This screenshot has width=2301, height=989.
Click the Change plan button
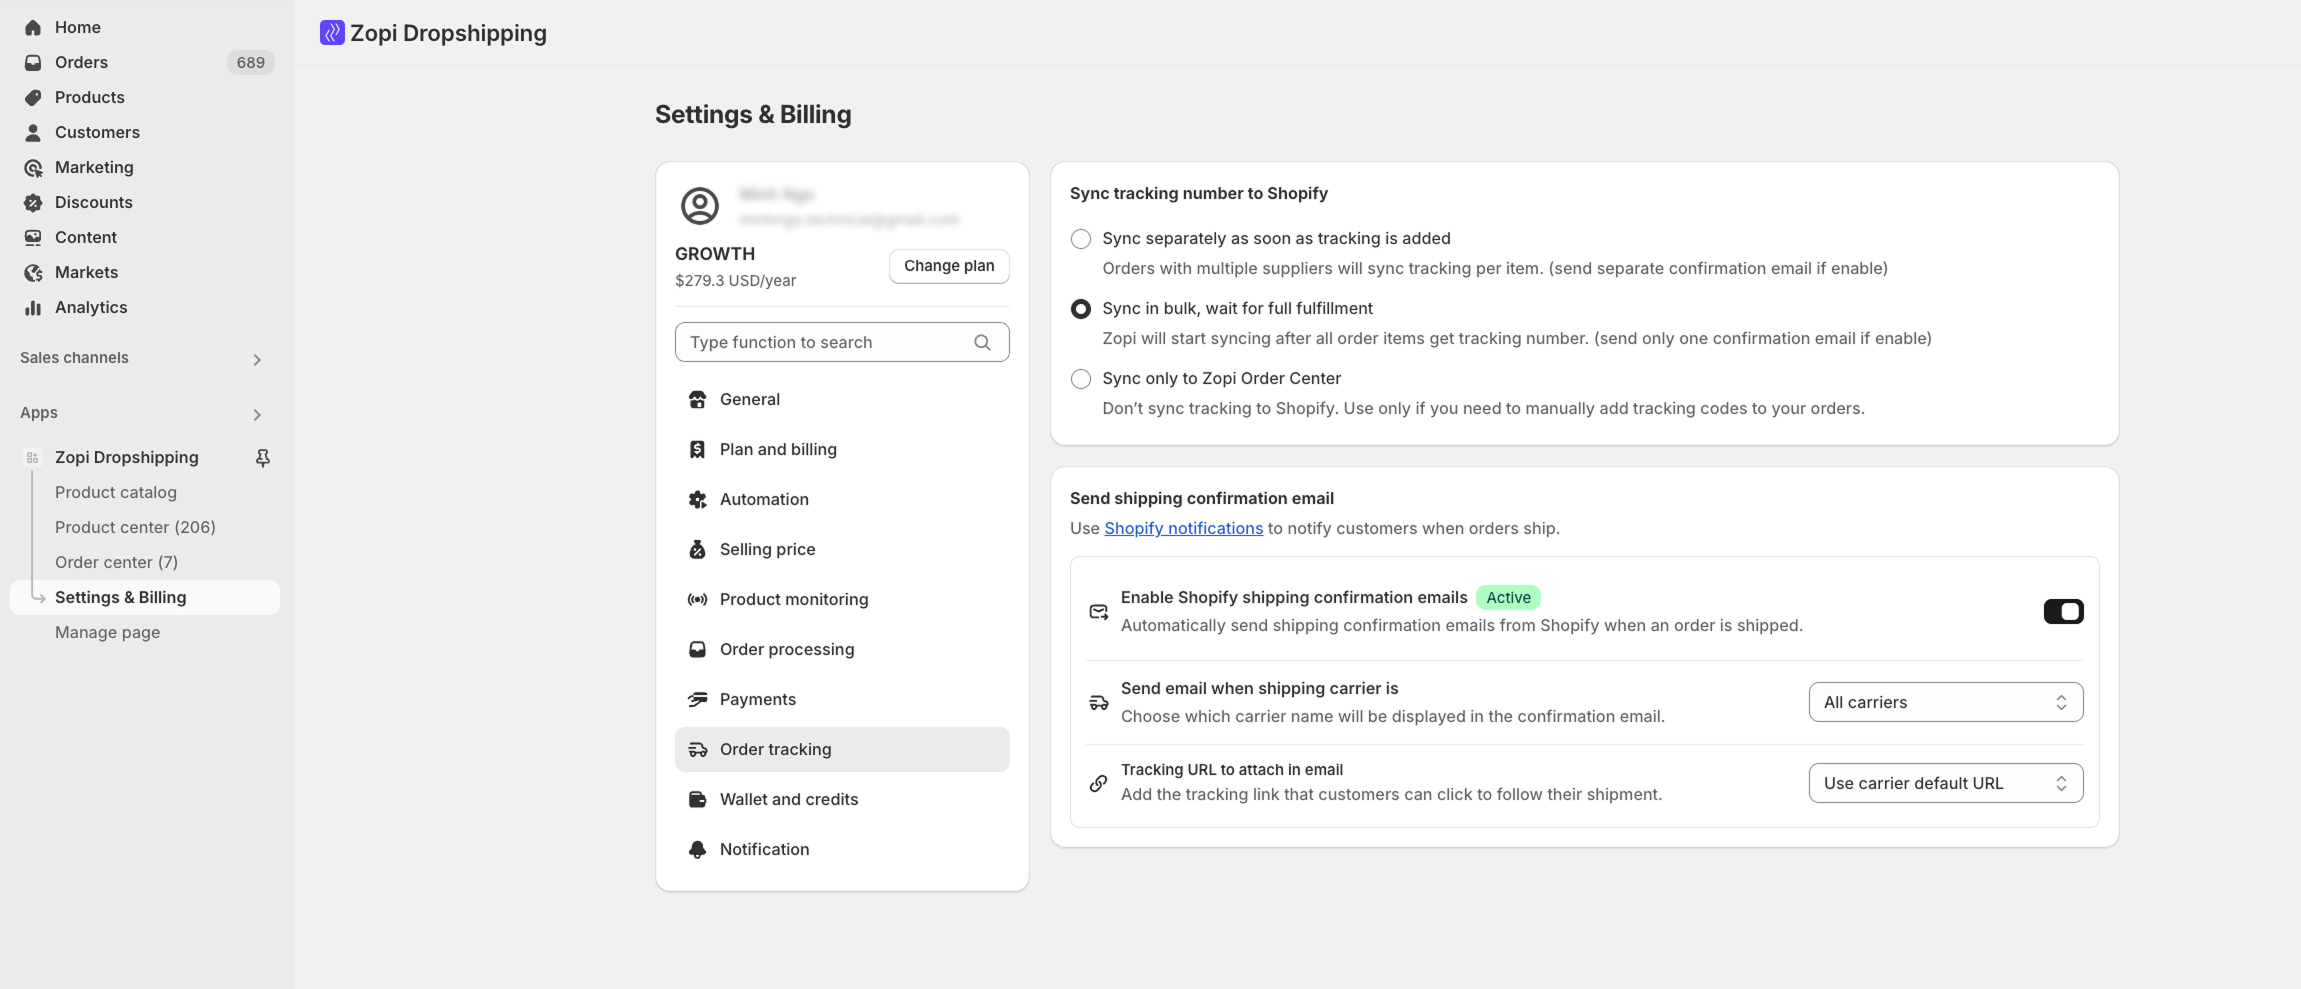[x=948, y=266]
